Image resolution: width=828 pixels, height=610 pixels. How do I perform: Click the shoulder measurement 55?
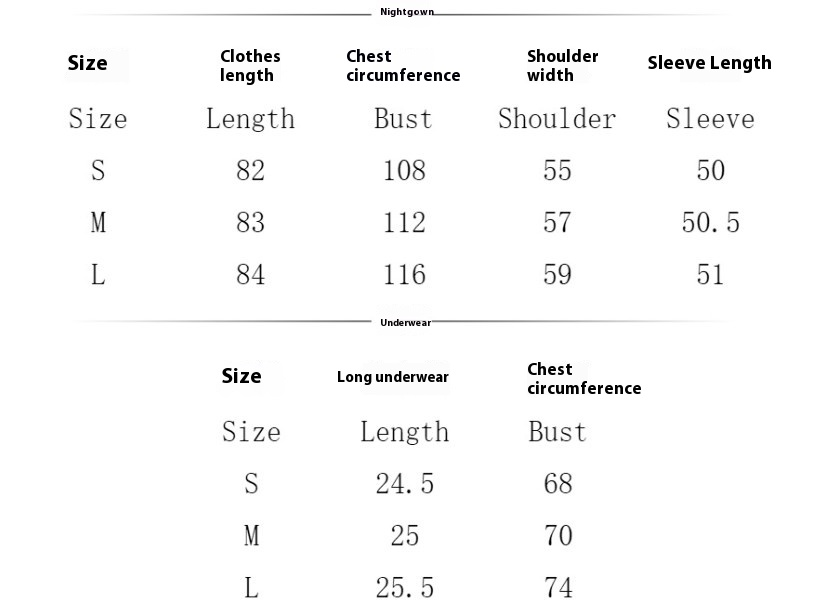pyautogui.click(x=557, y=170)
